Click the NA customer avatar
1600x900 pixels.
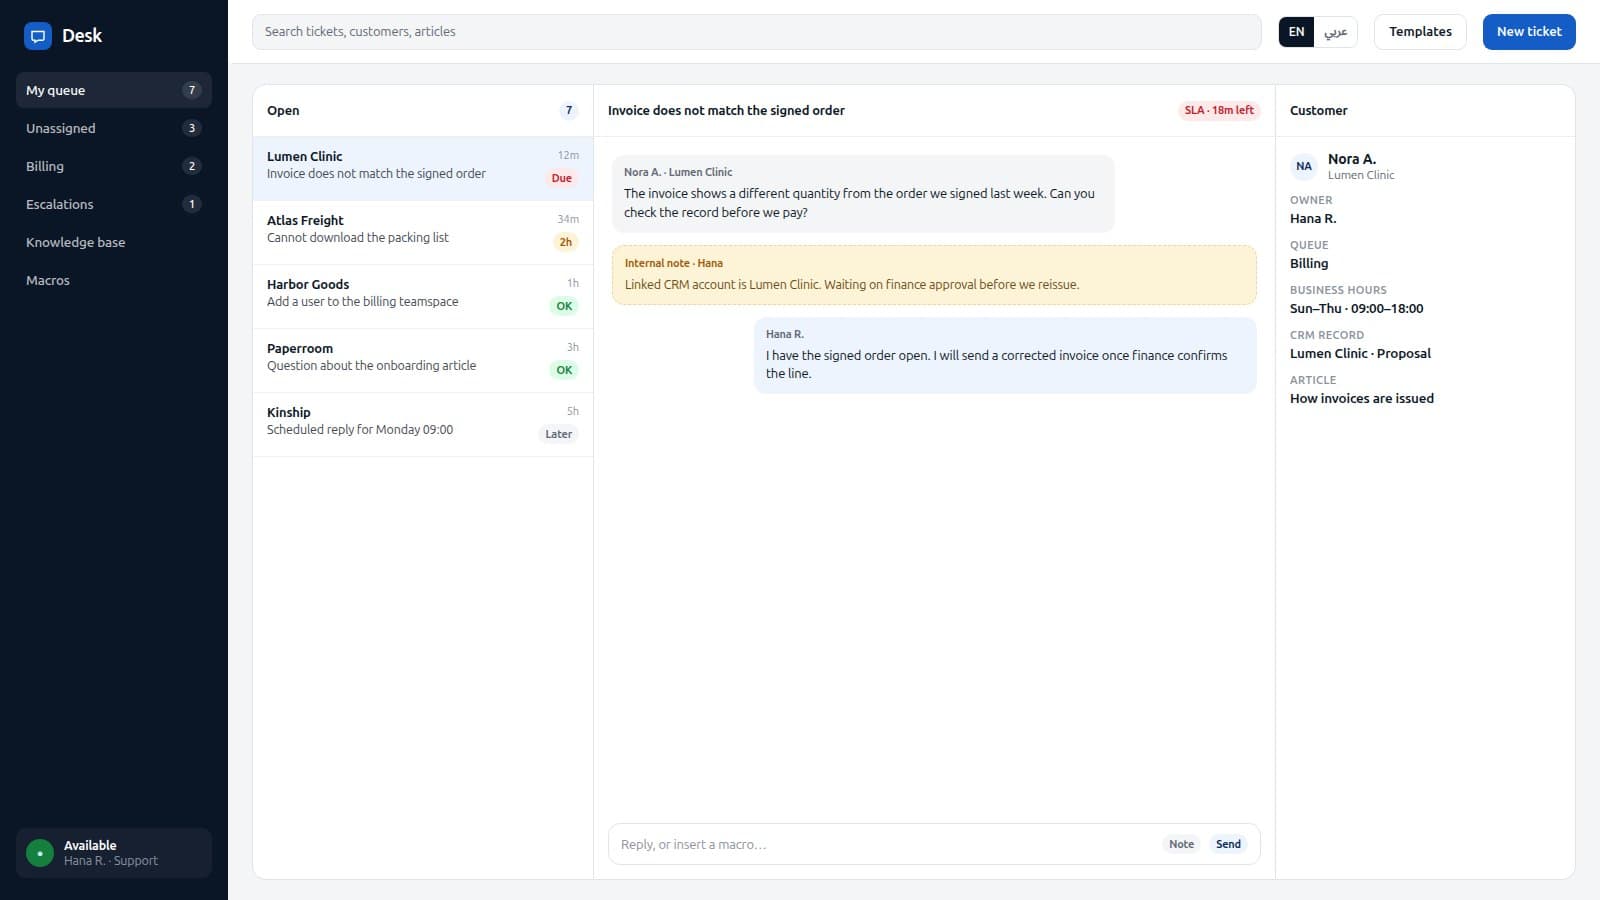coord(1304,166)
